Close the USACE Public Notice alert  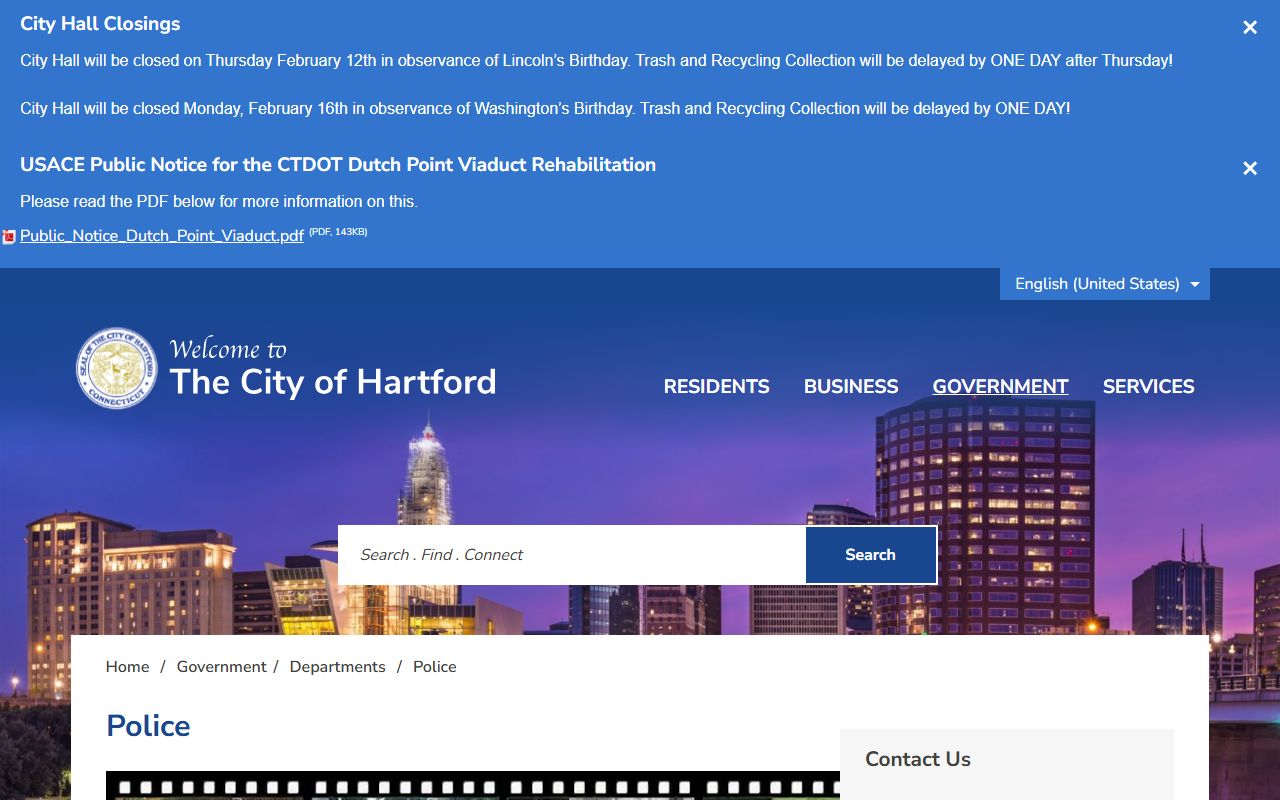coord(1249,169)
